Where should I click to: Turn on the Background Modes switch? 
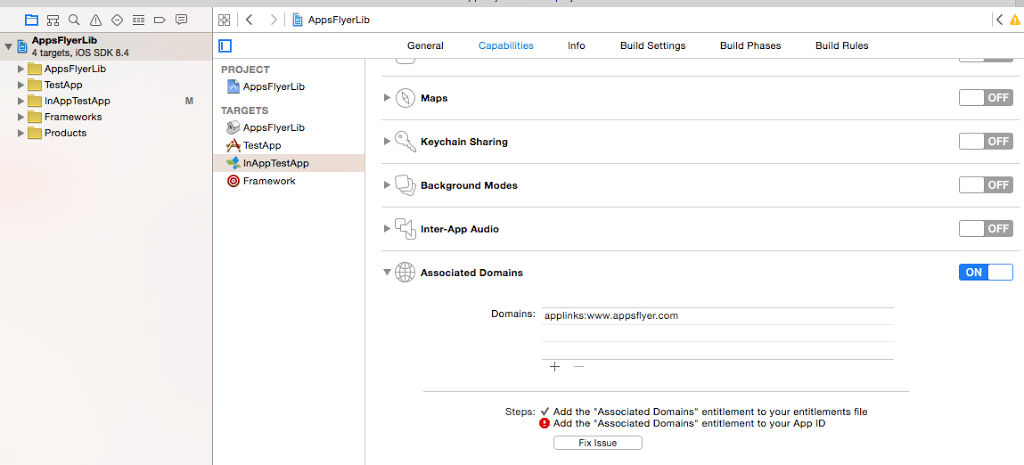pos(985,185)
